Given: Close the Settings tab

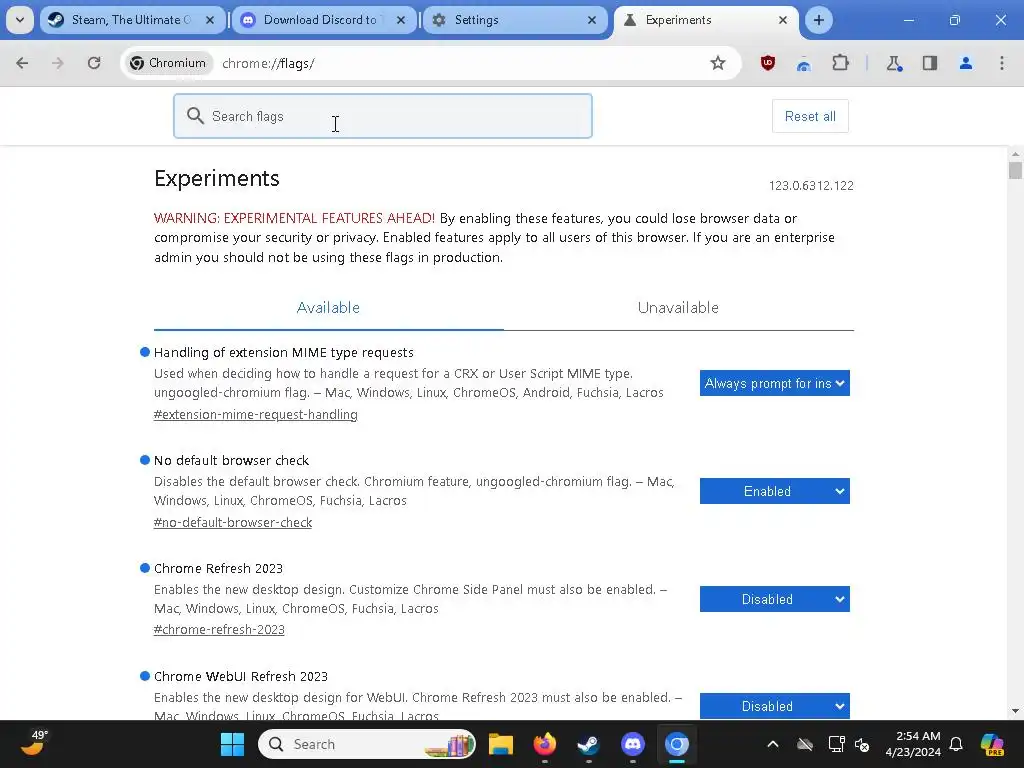Looking at the screenshot, I should pos(592,20).
